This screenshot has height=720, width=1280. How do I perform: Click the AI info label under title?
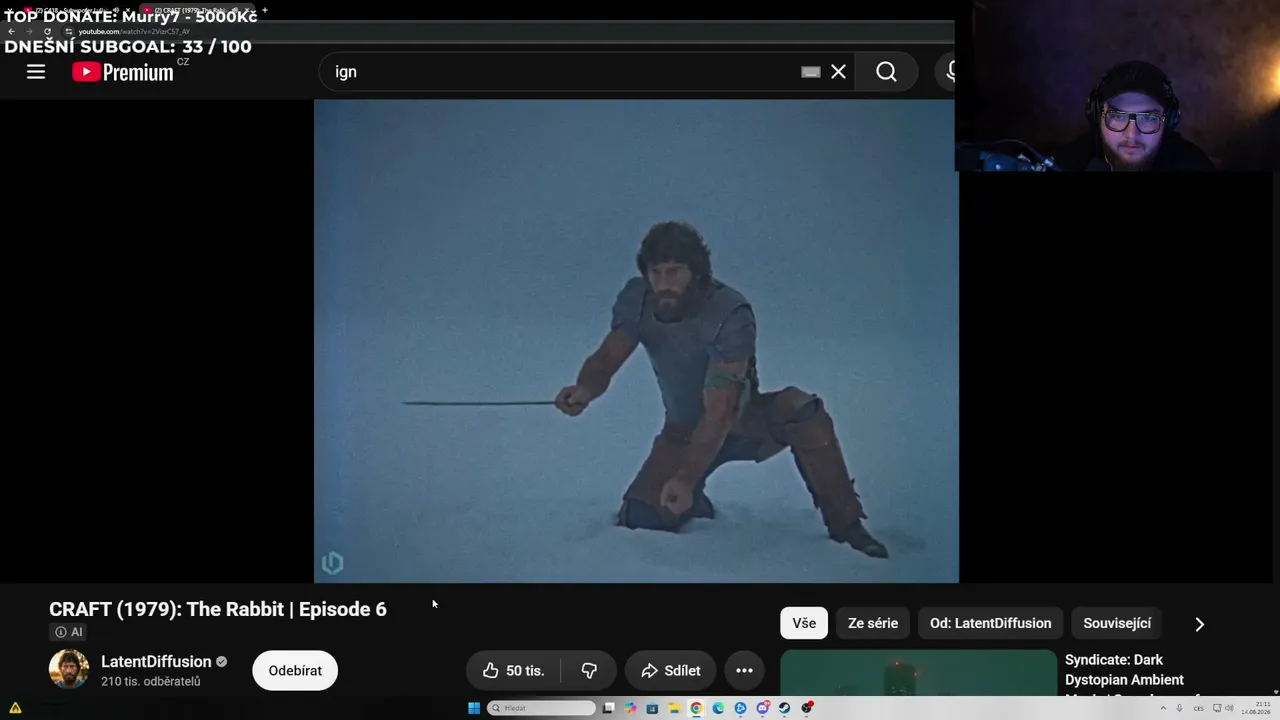[69, 632]
